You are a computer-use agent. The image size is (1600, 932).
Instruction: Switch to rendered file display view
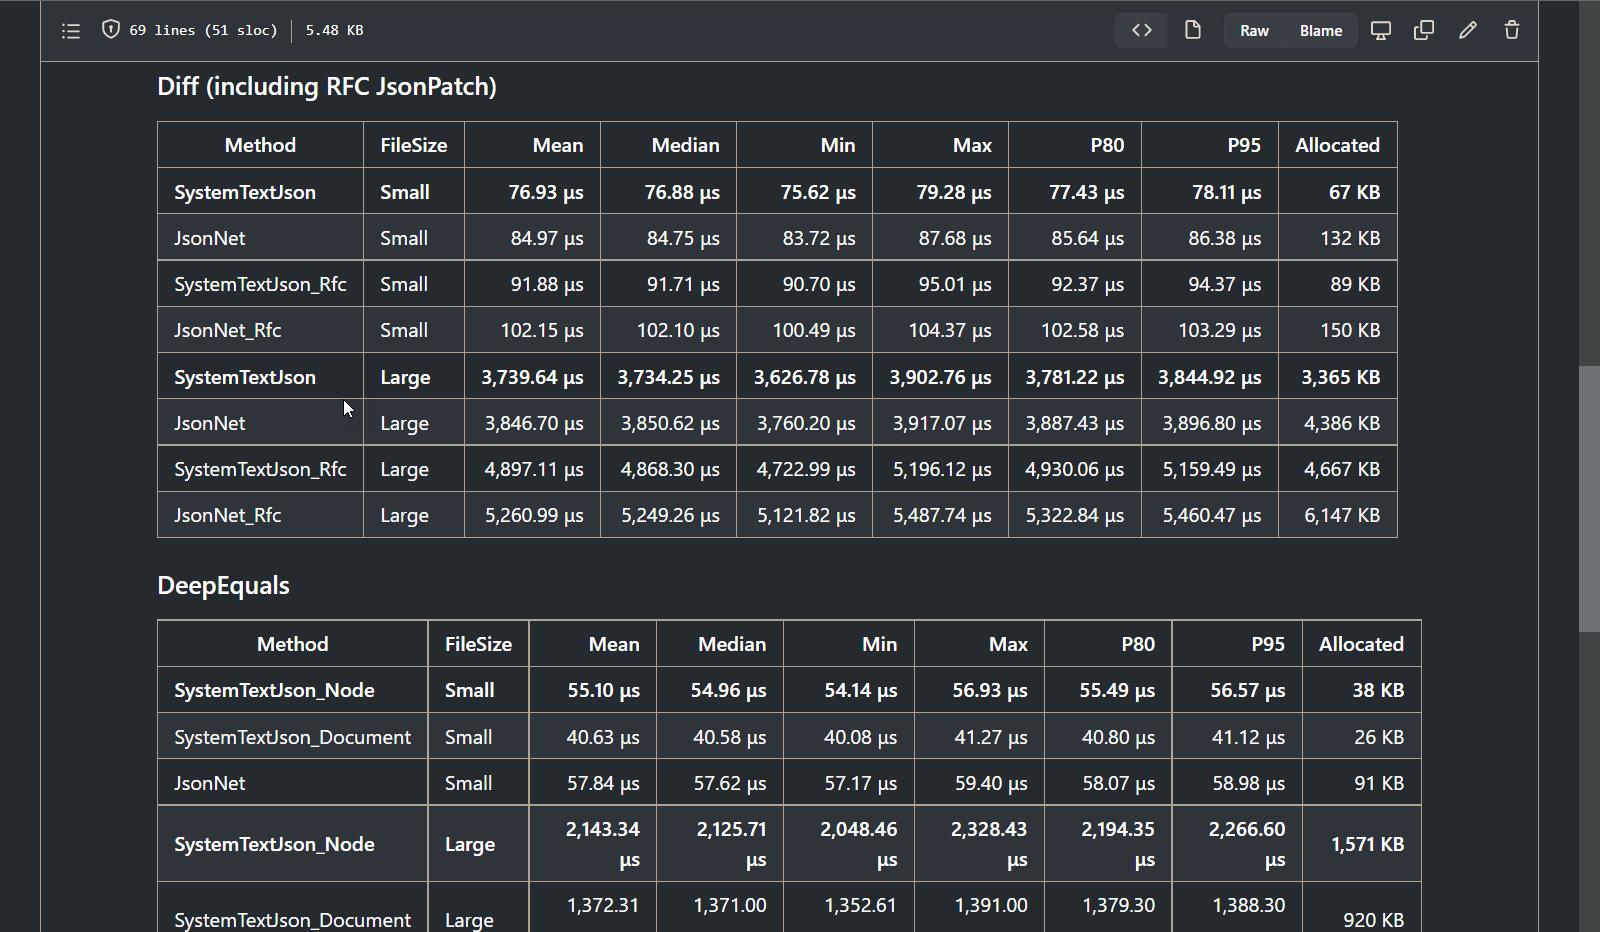tap(1192, 30)
